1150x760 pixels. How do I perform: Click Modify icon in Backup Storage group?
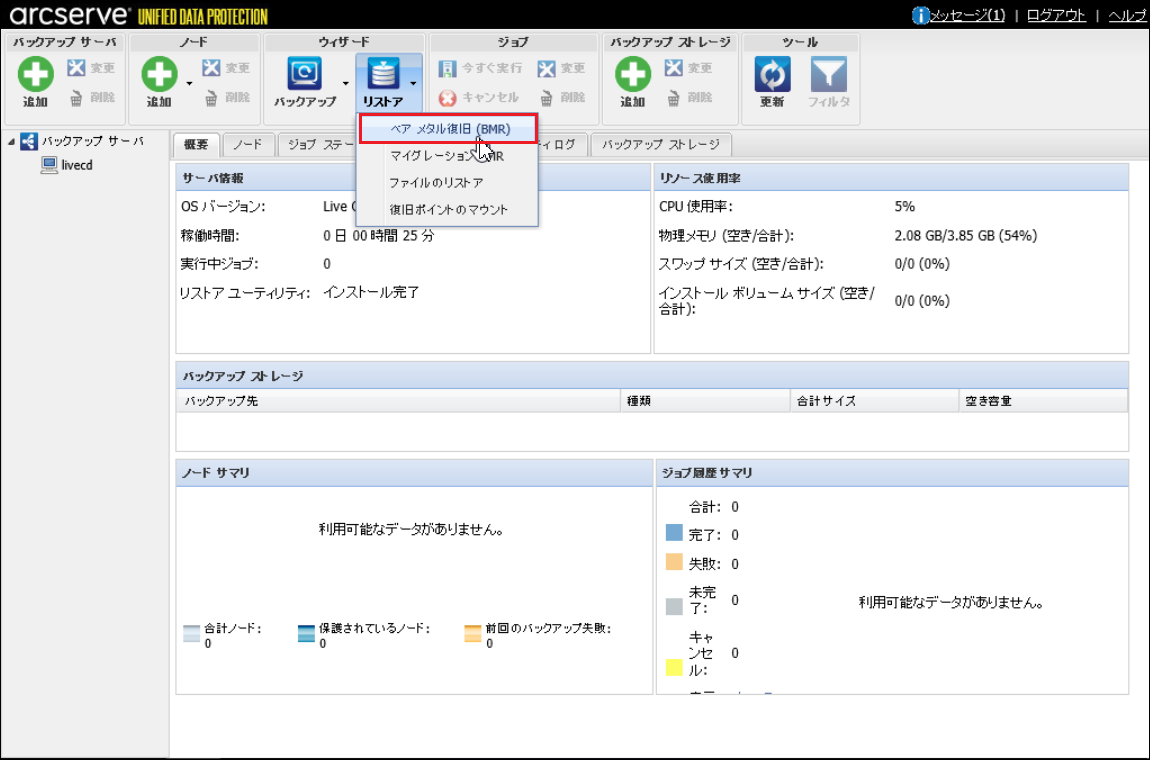(x=674, y=68)
